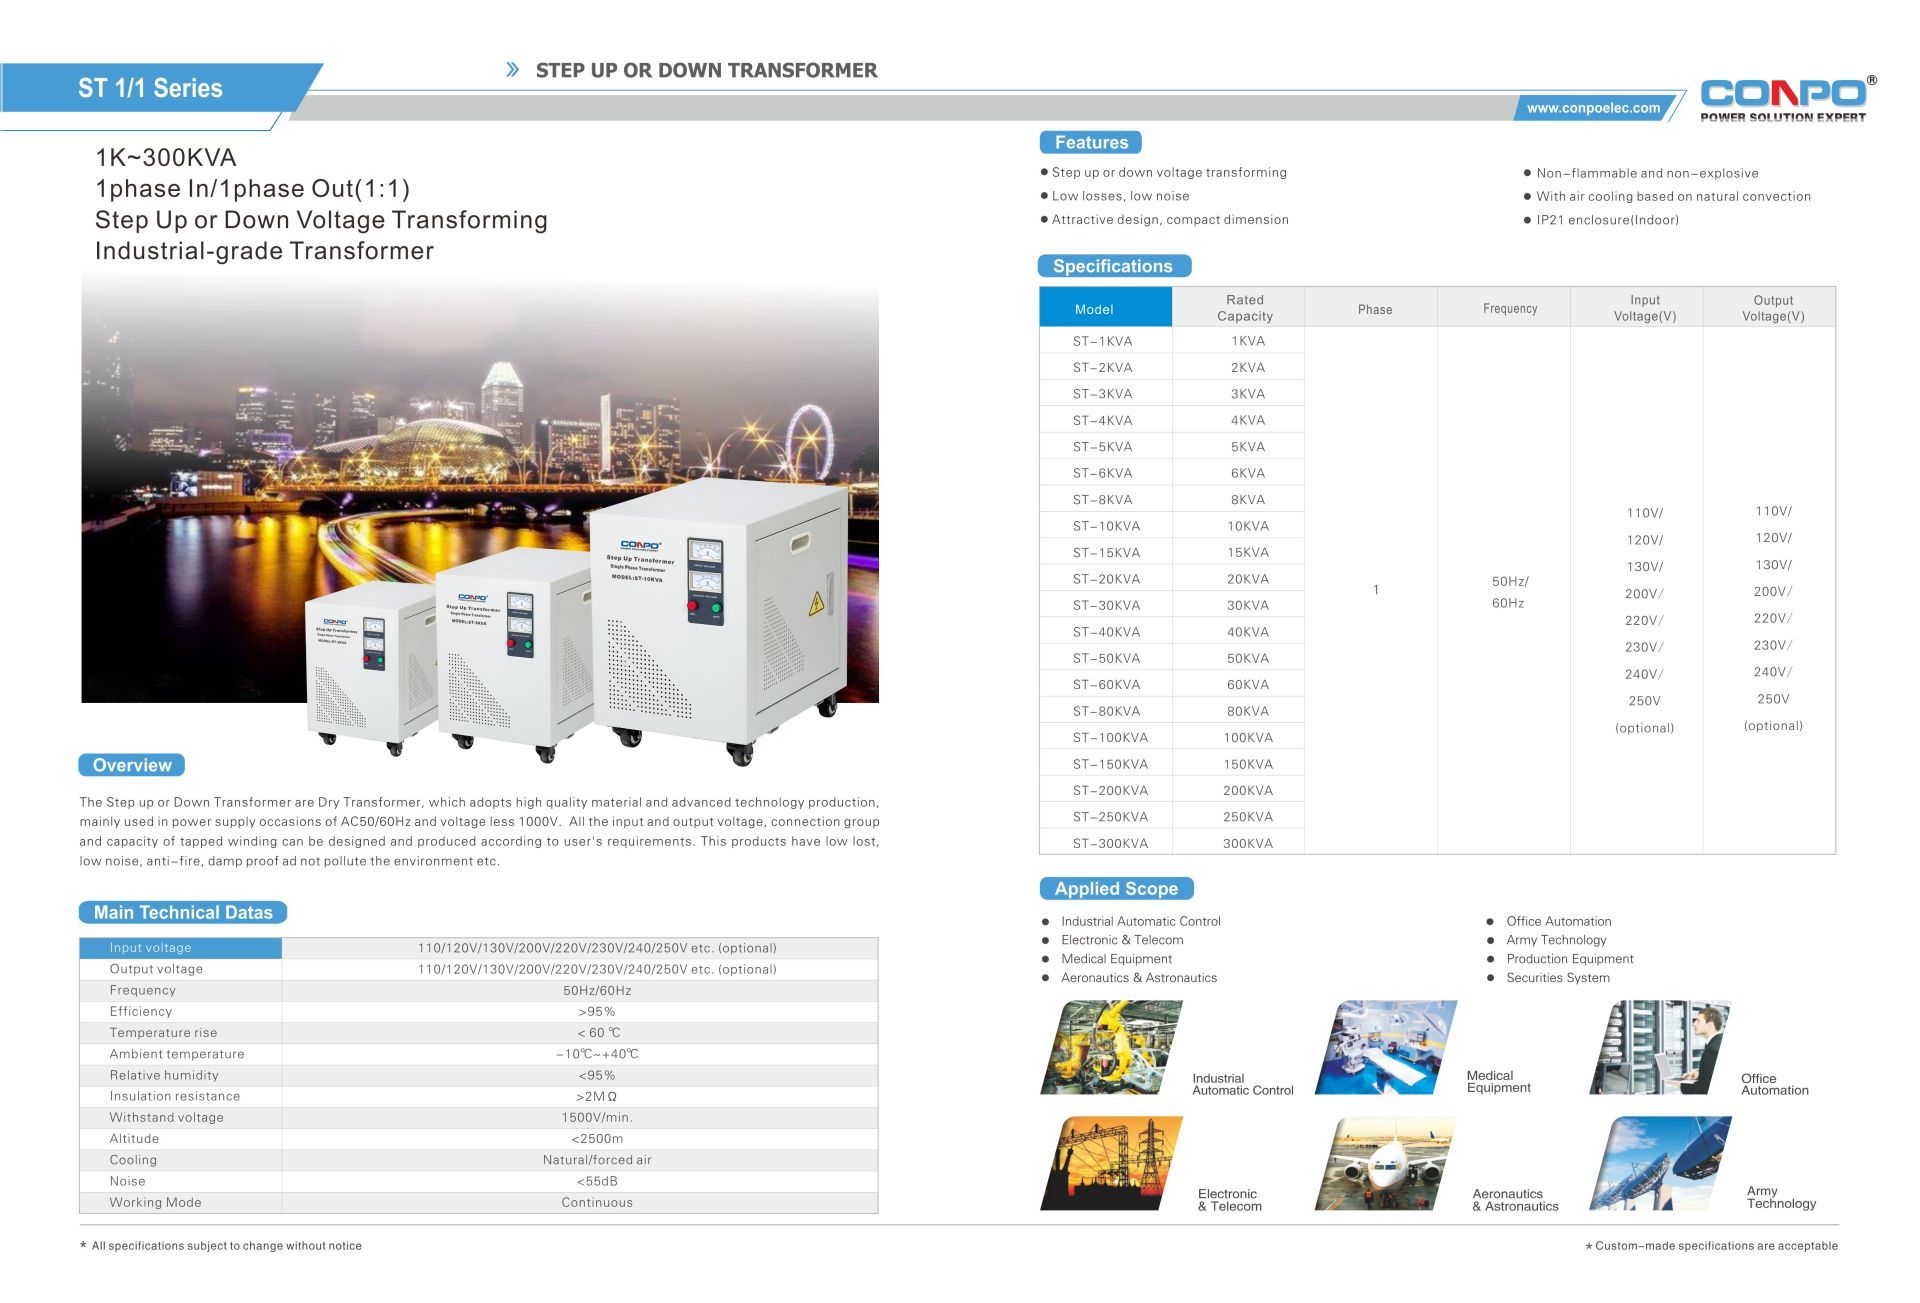Select the ST-100KVA model cell
This screenshot has width=1920, height=1303.
(x=1105, y=737)
